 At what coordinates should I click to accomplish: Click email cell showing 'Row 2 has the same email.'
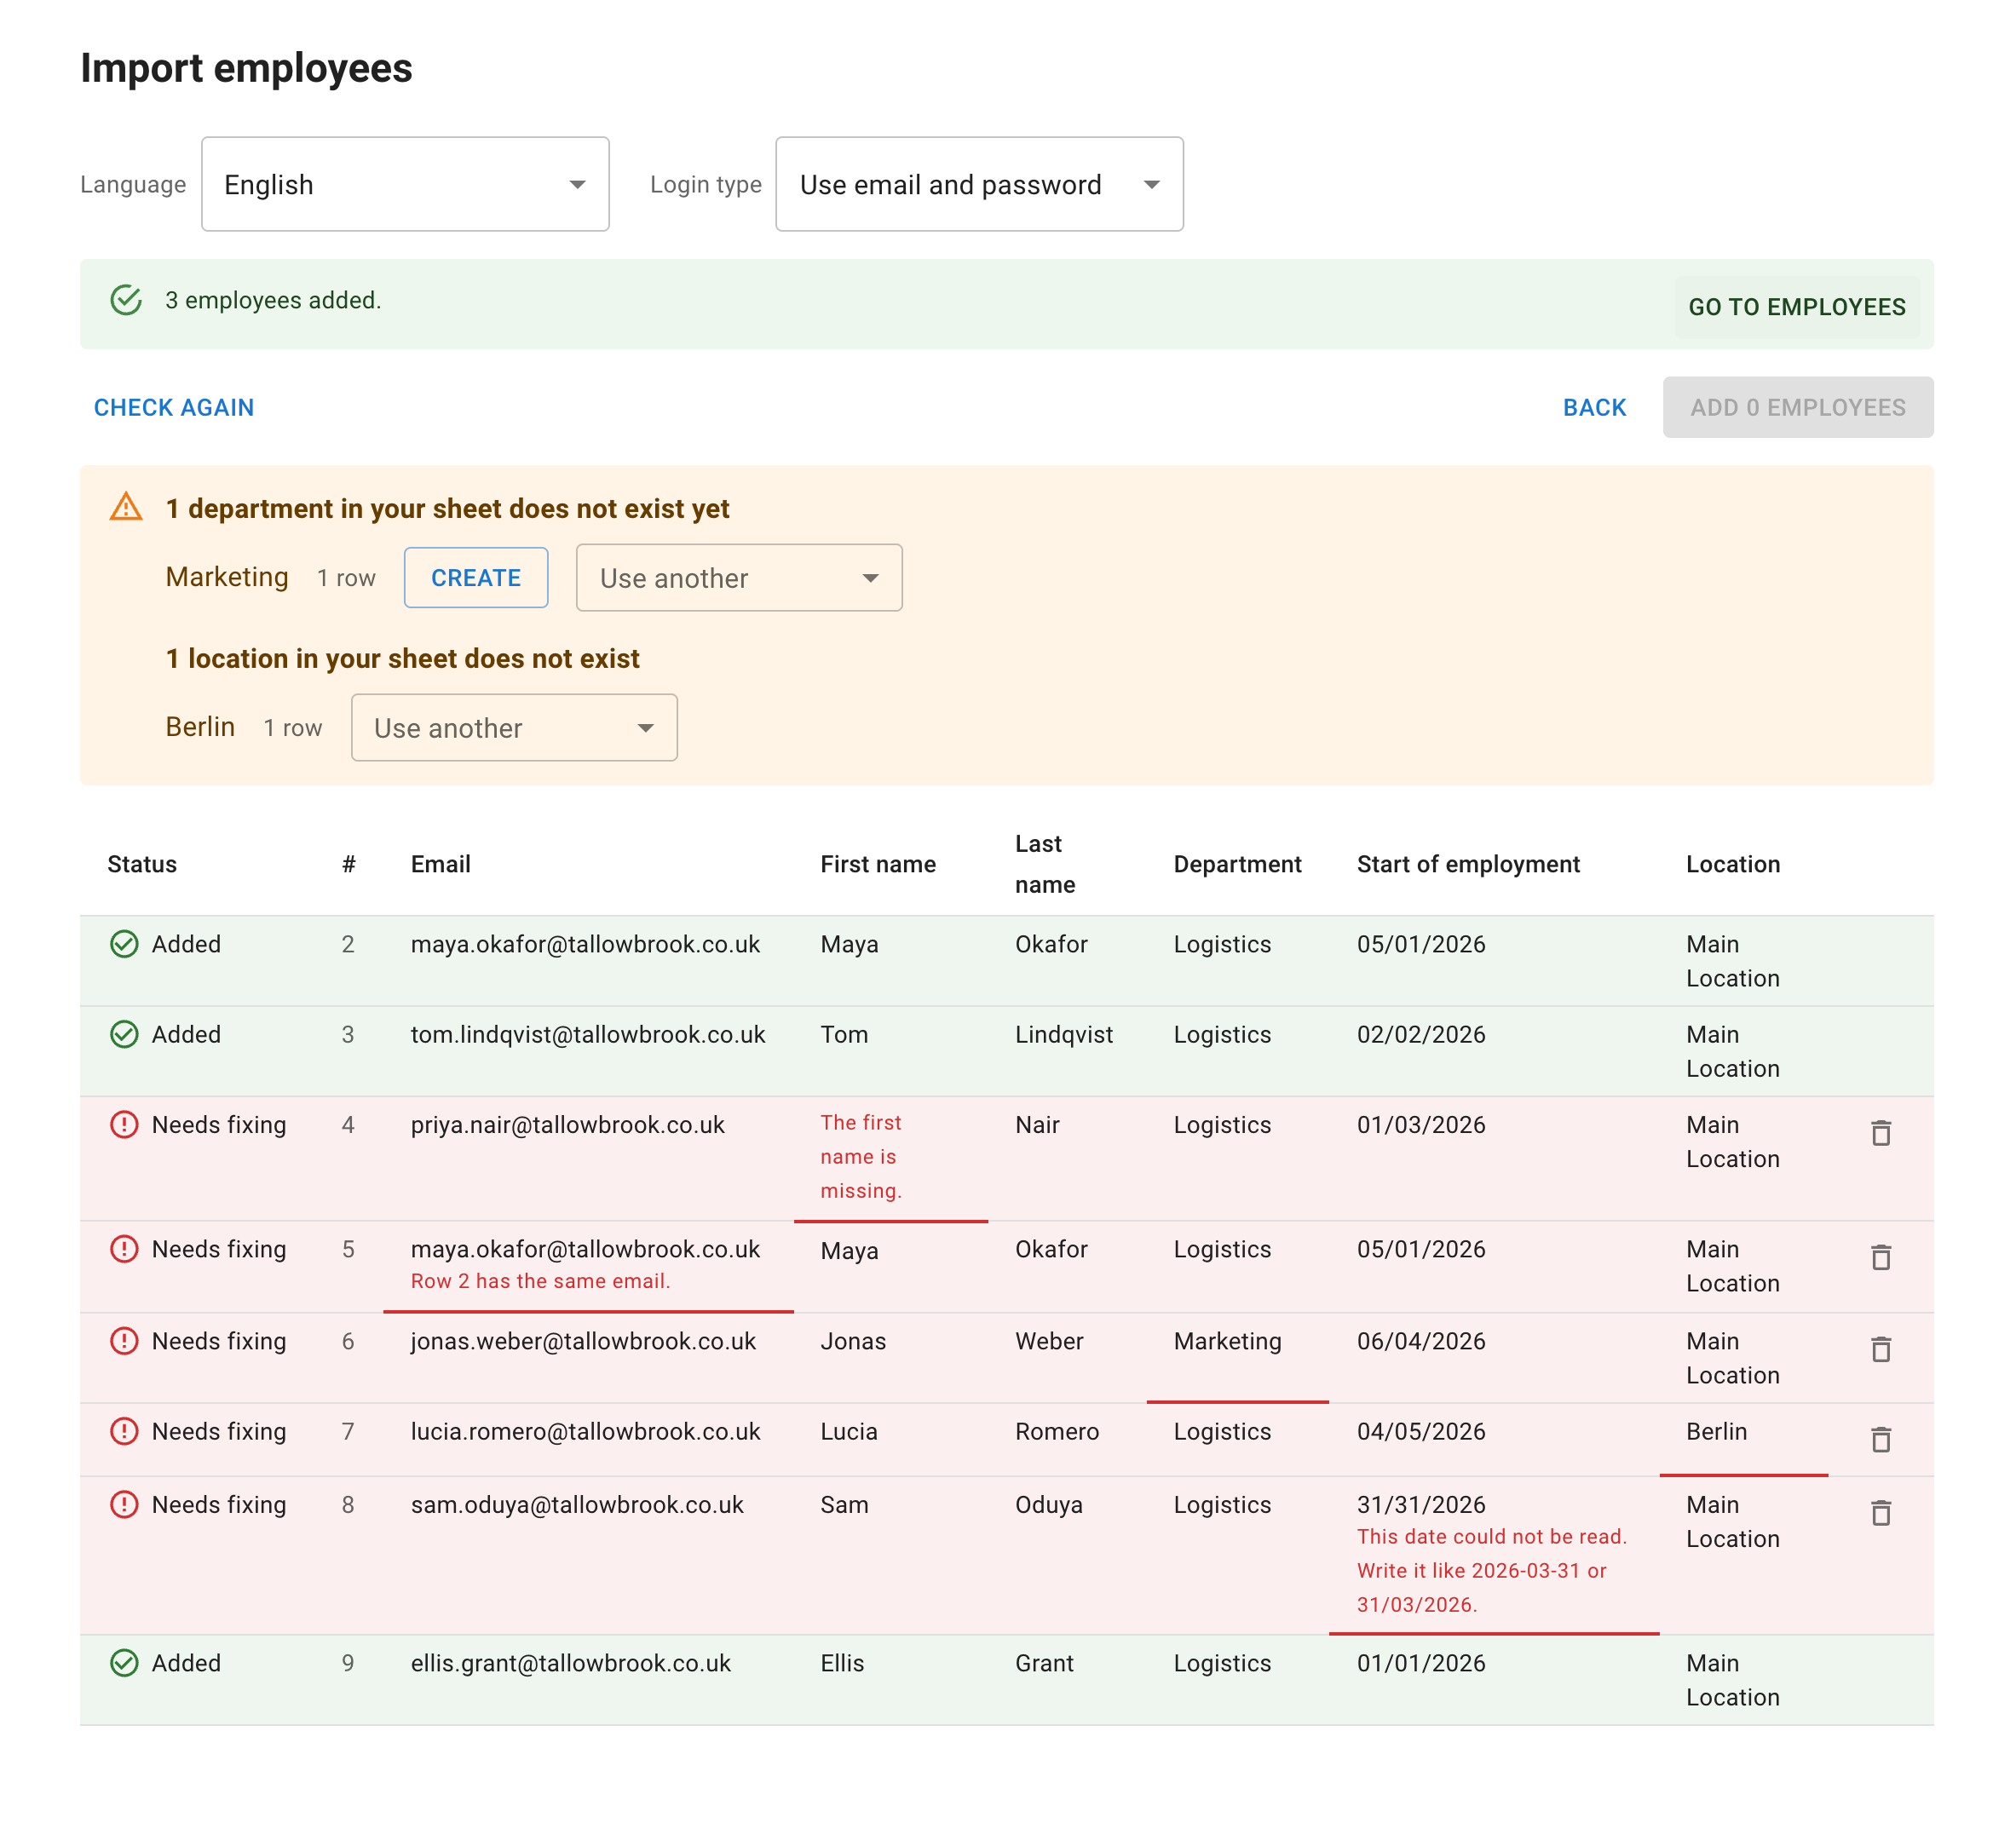point(588,1266)
